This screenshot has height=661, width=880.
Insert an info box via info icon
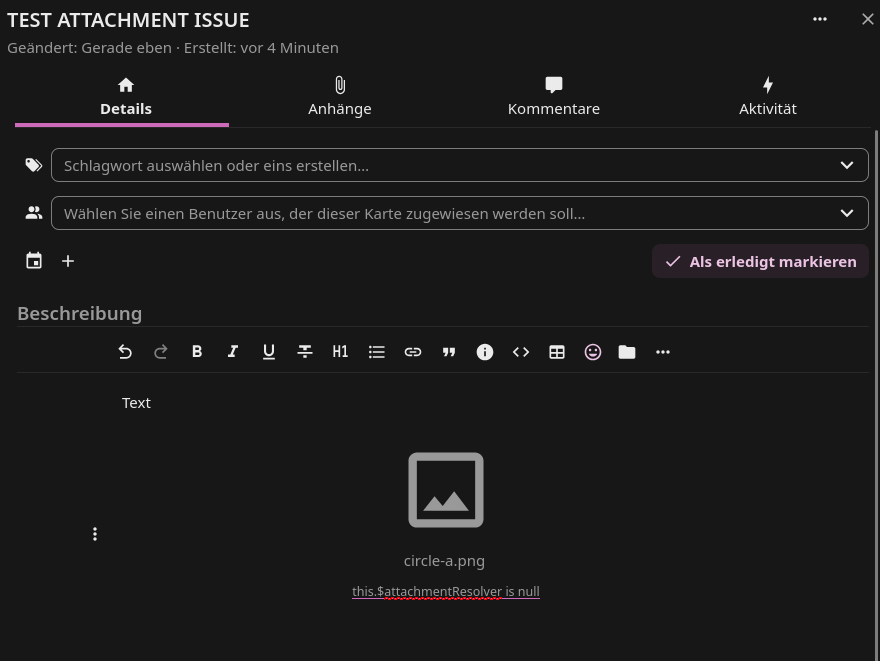tap(485, 352)
